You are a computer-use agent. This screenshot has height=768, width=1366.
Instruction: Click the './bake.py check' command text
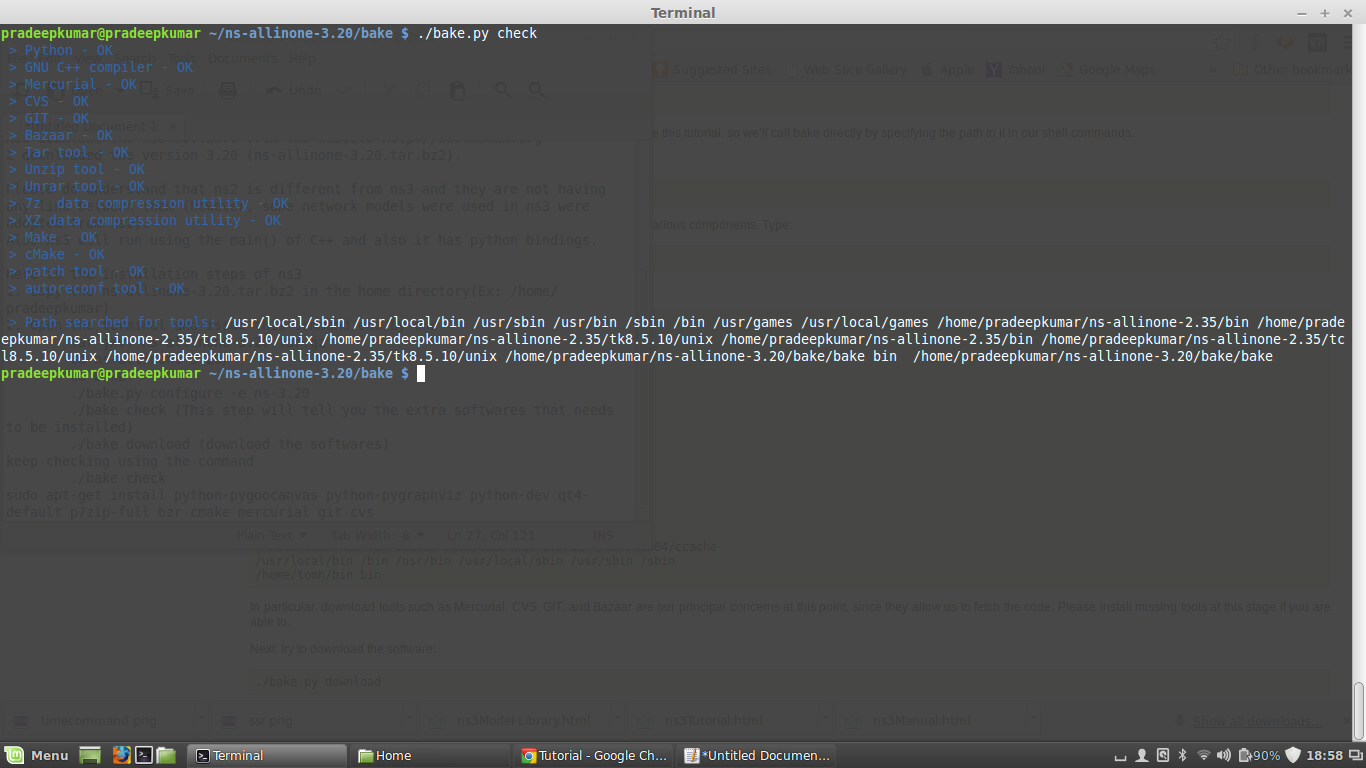[x=477, y=33]
